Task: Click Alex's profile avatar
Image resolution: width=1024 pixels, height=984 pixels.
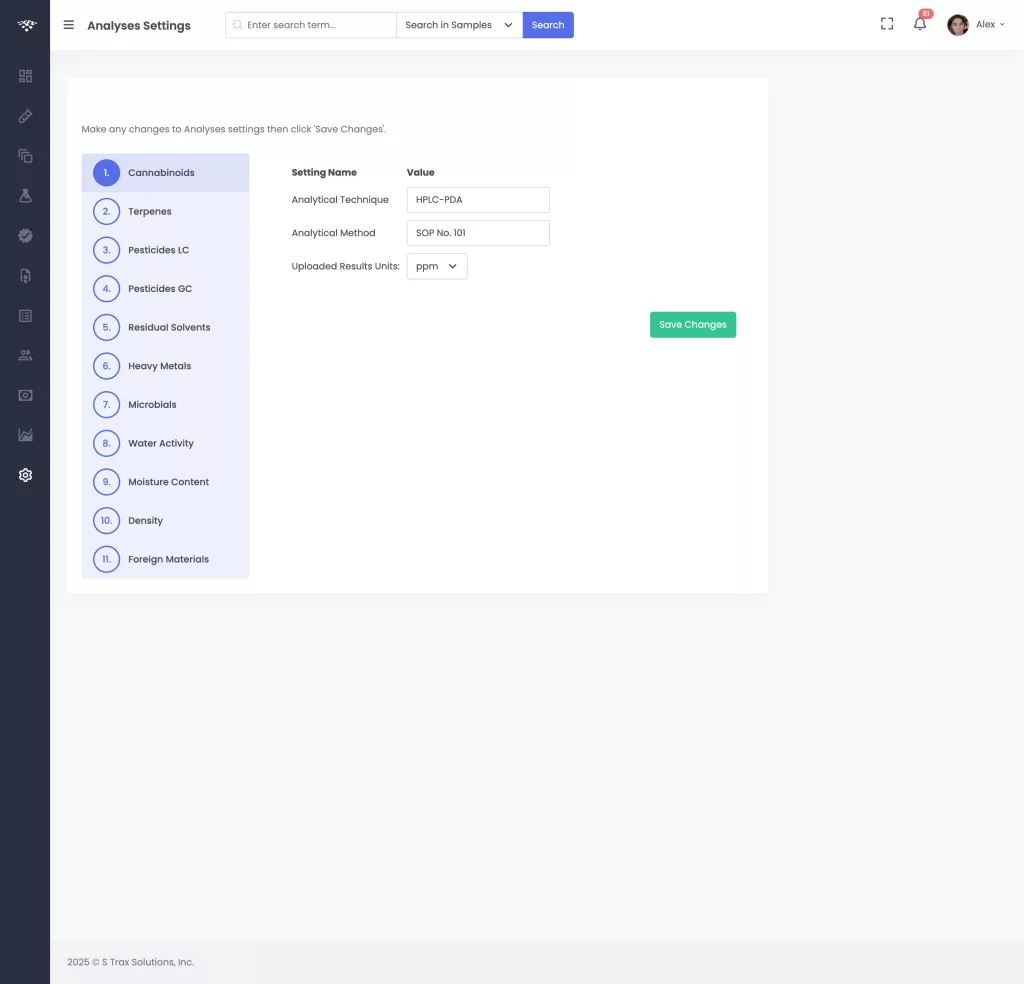Action: pos(958,25)
